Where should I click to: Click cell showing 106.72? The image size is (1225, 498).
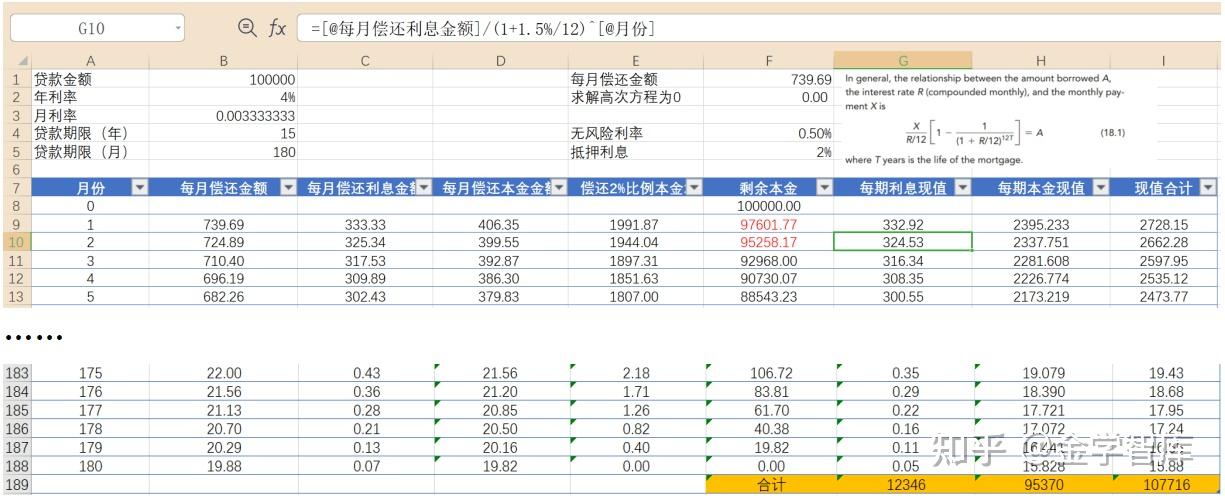(770, 373)
